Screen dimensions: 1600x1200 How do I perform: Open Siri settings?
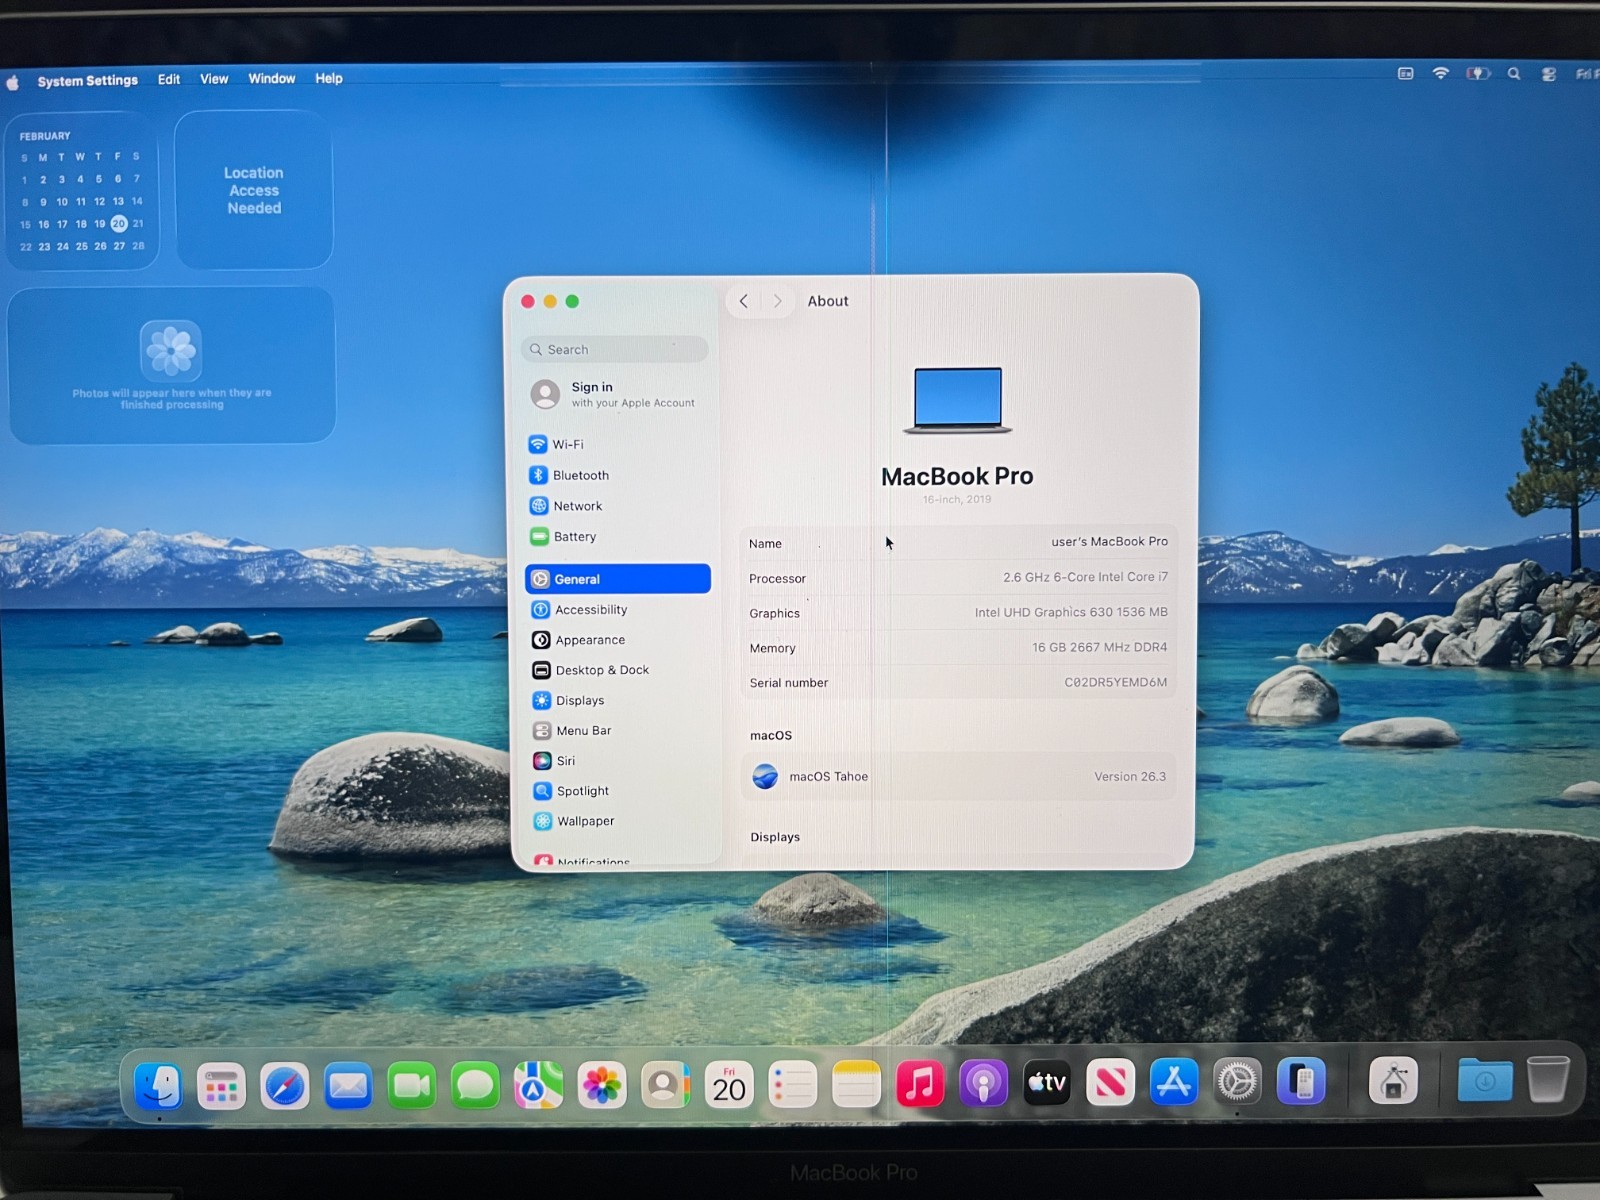click(x=618, y=761)
